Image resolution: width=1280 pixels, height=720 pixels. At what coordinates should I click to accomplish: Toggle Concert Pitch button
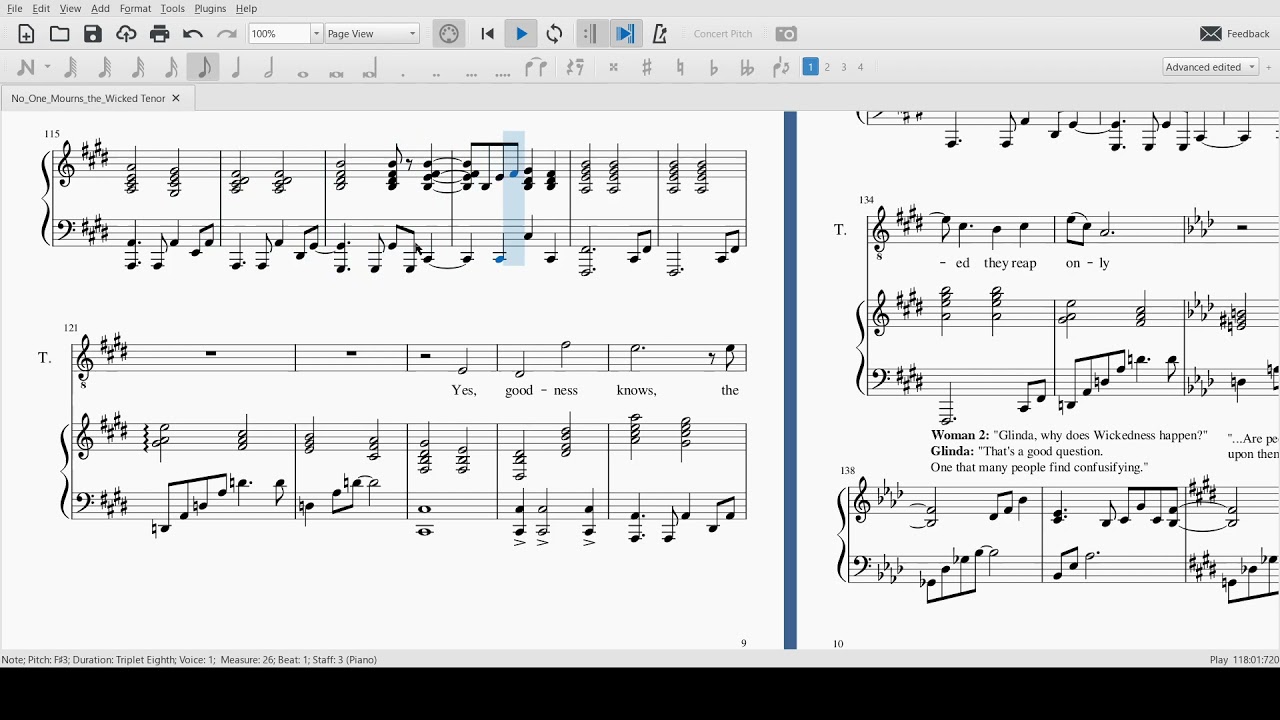click(x=723, y=34)
